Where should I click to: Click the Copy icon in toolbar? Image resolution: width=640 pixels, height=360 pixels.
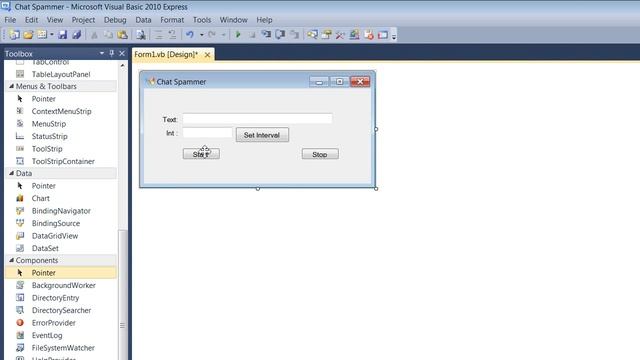(108, 35)
